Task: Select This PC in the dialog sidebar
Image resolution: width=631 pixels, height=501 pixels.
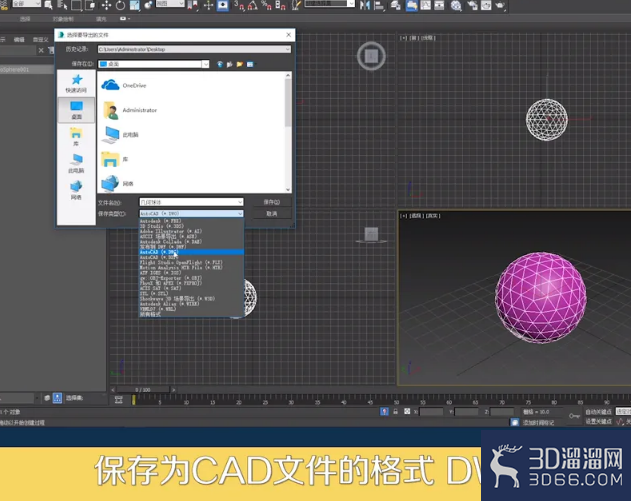Action: point(76,163)
